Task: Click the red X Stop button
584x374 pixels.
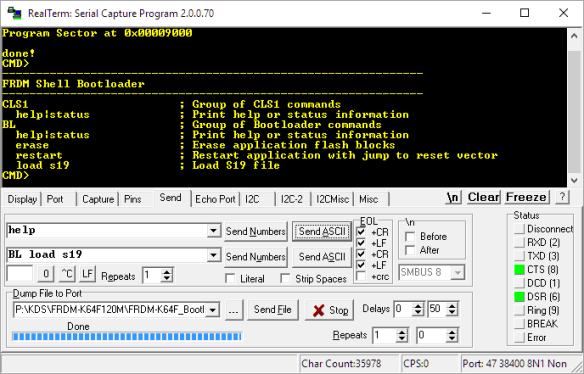Action: 330,310
